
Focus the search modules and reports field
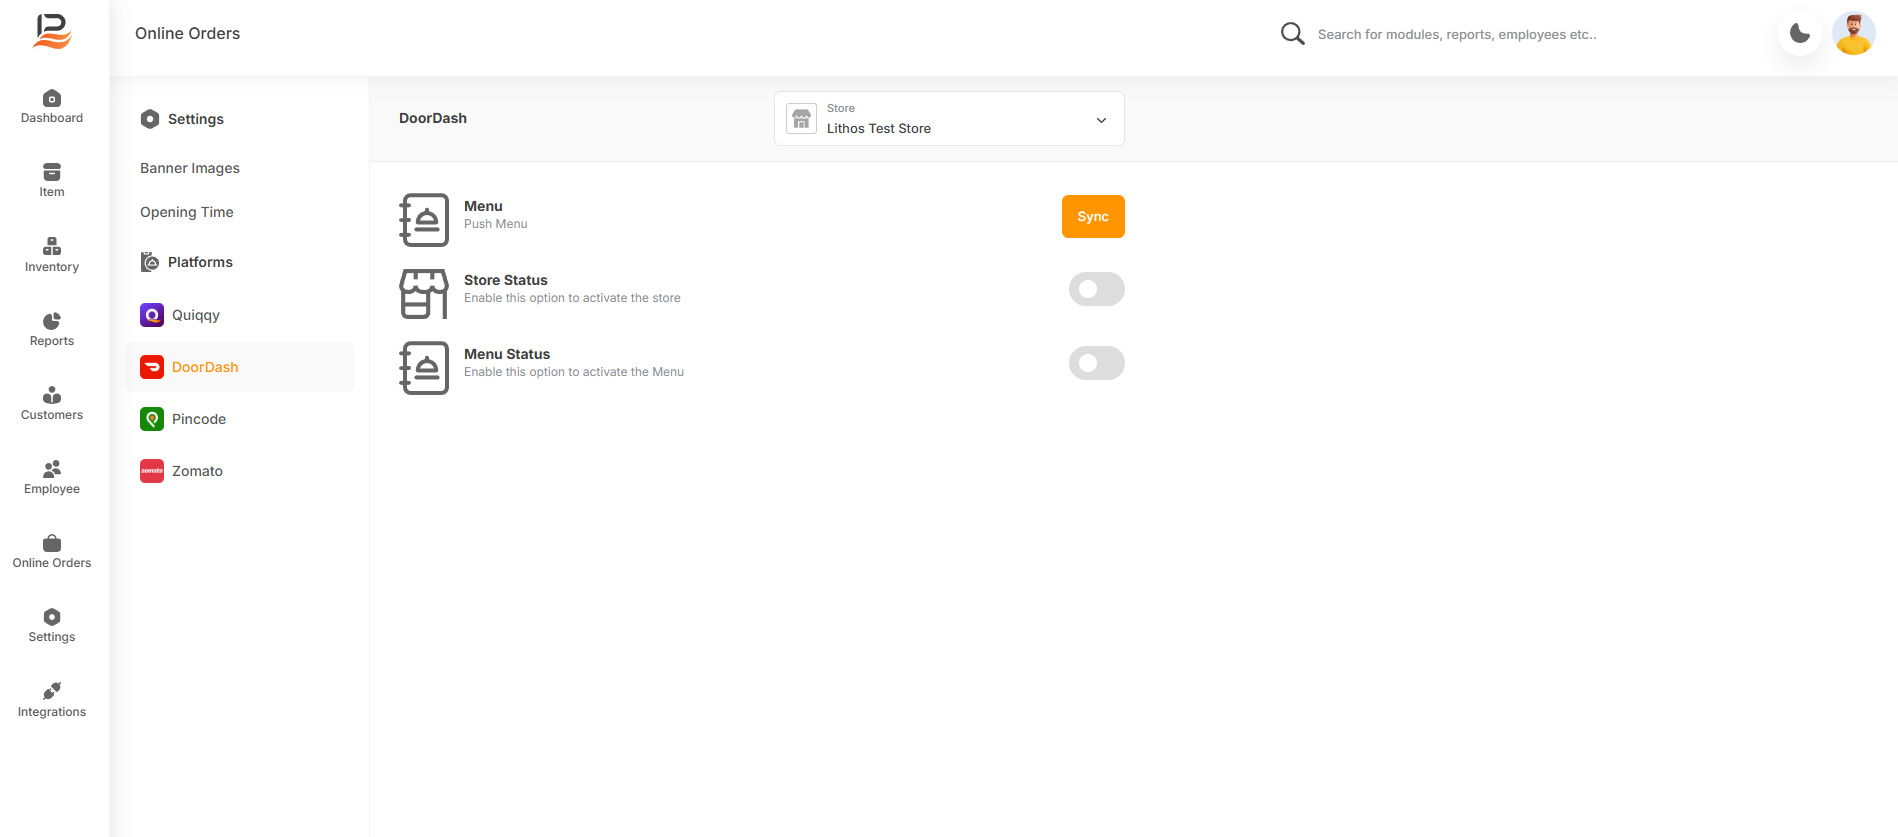(x=1457, y=34)
